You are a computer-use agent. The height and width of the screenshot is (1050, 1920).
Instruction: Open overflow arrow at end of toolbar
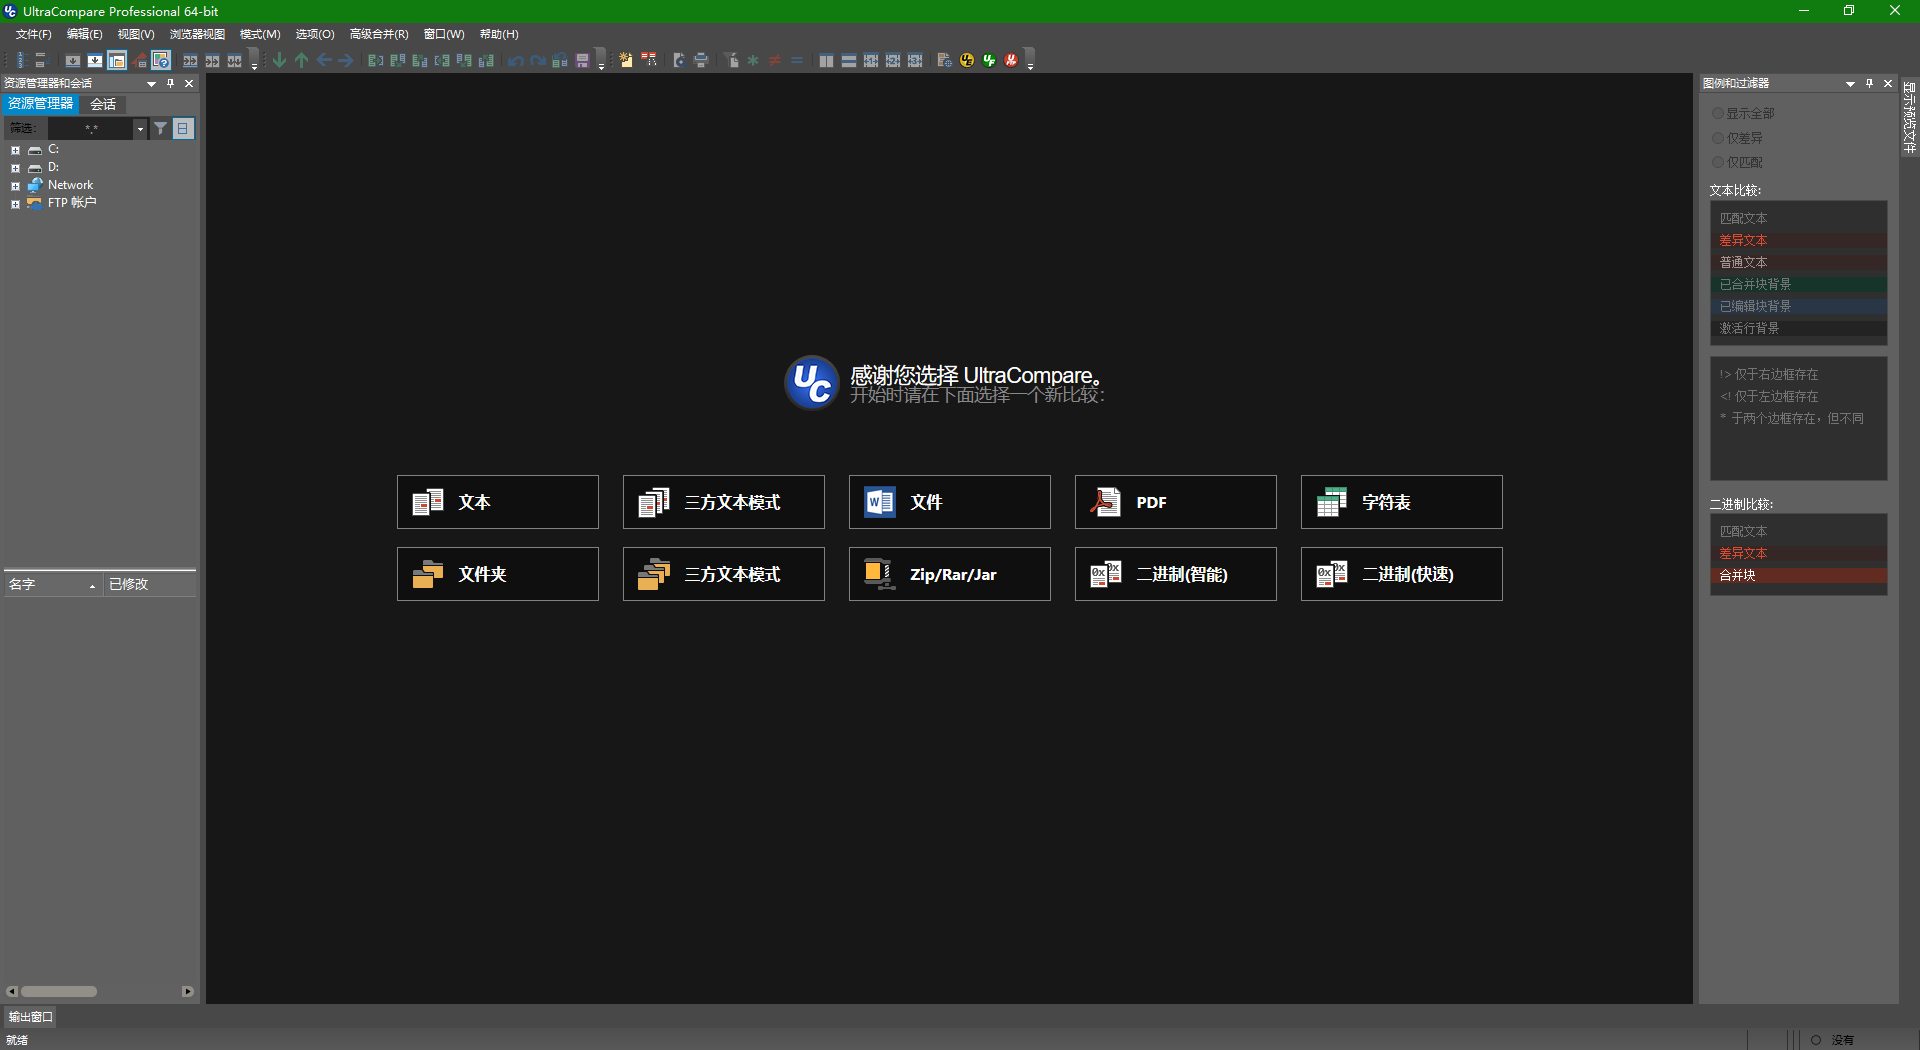coord(1030,61)
